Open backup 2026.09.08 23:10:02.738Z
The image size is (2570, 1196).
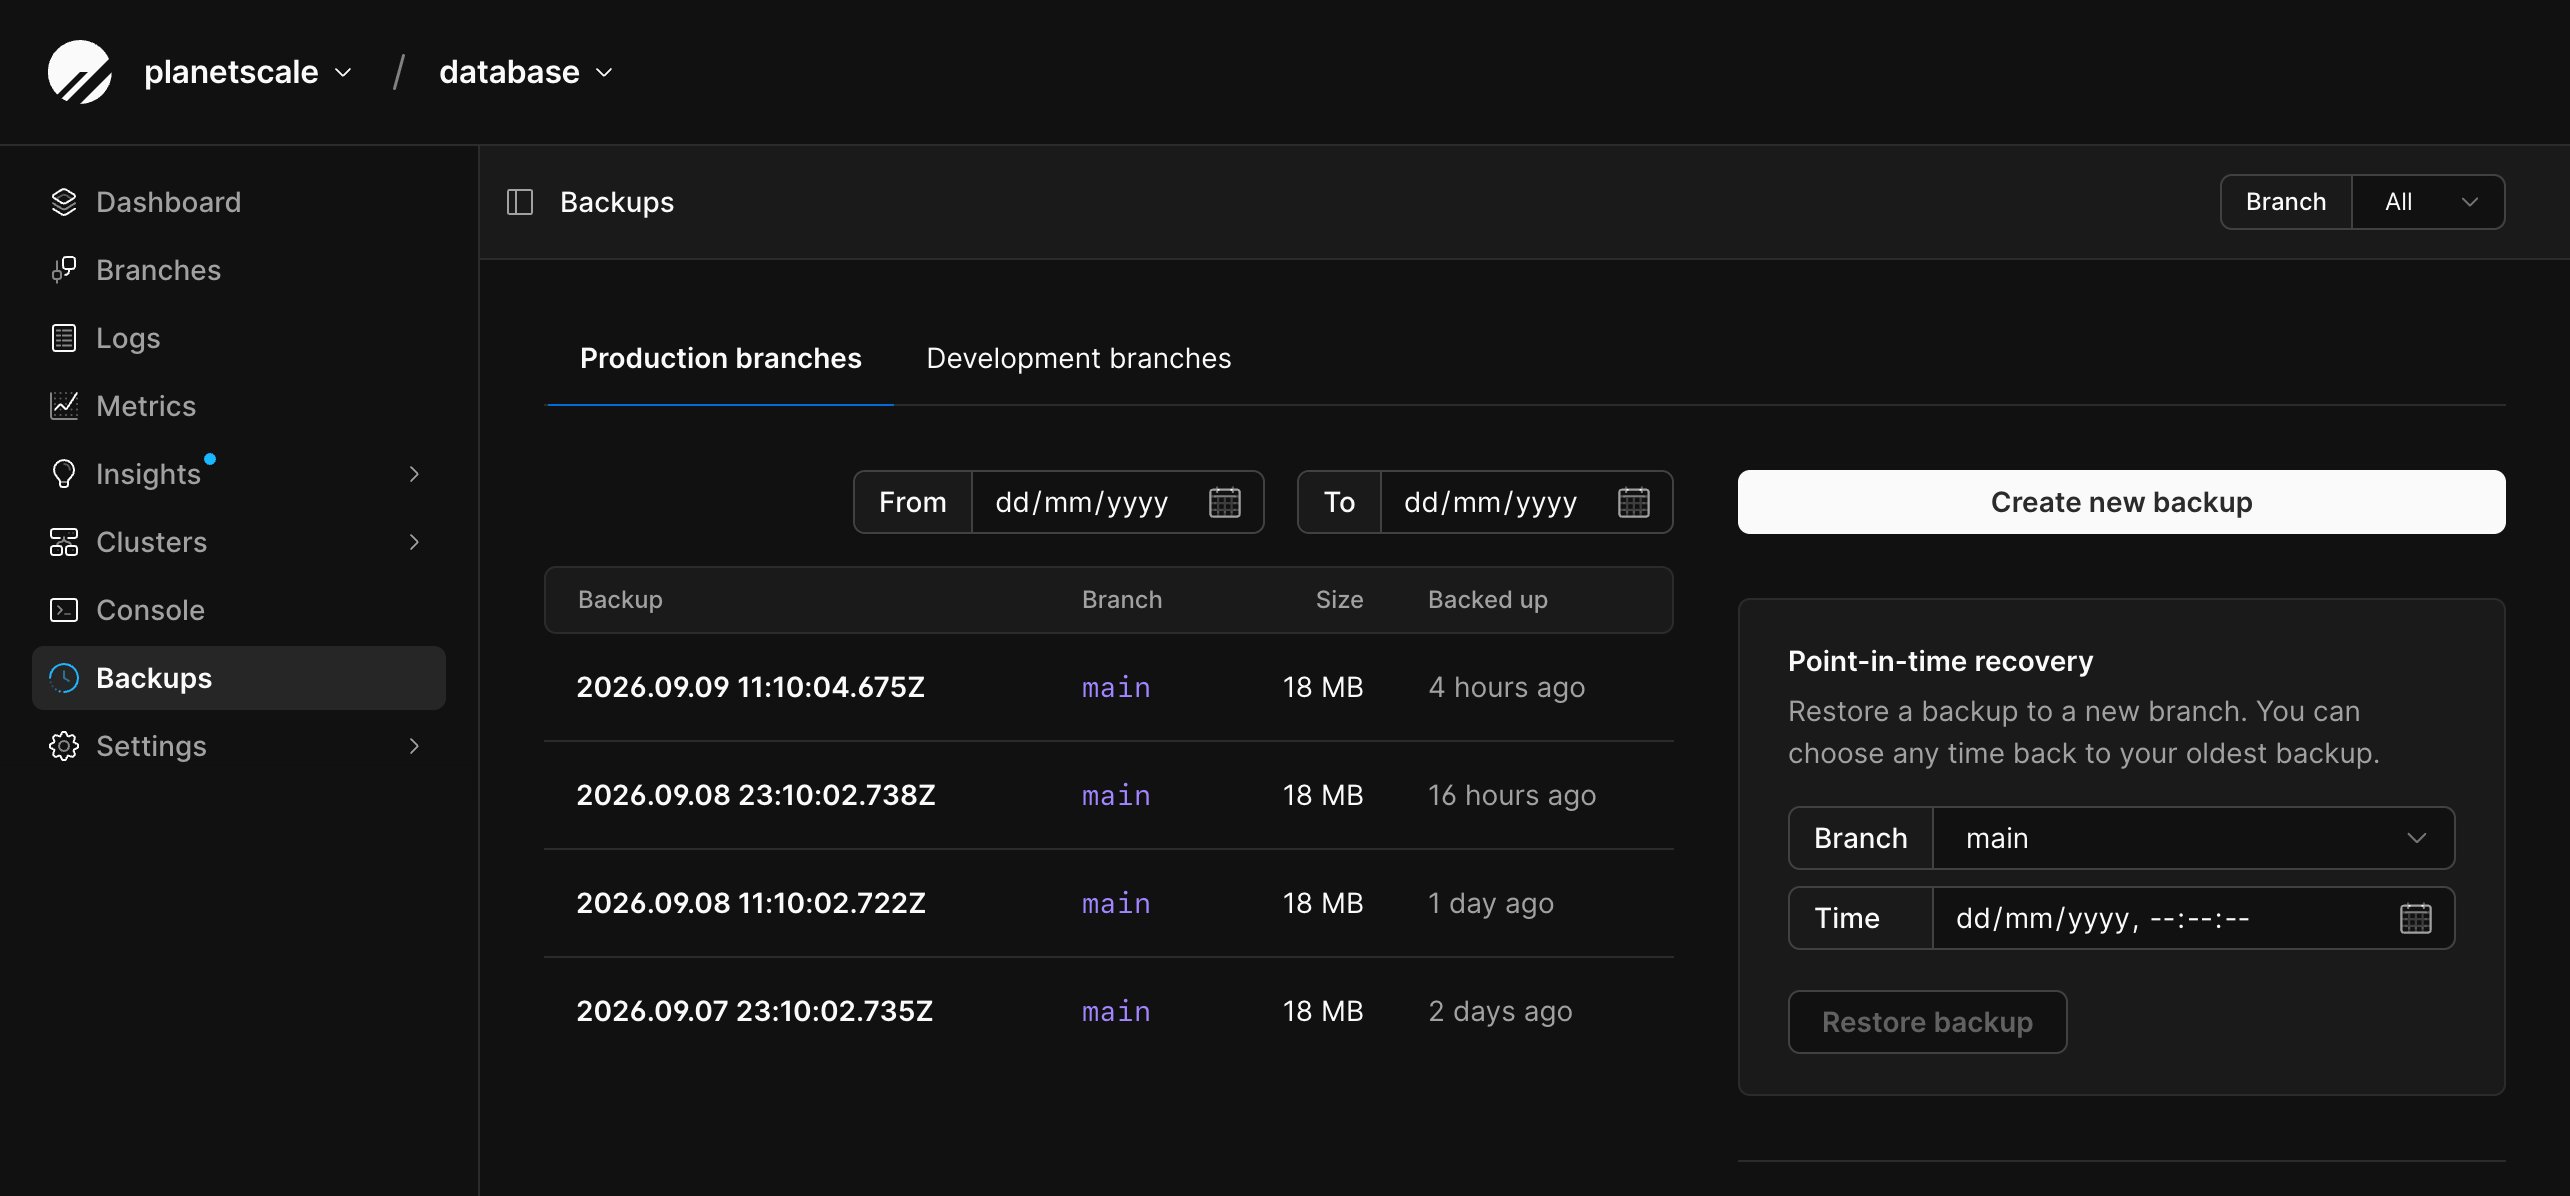755,795
